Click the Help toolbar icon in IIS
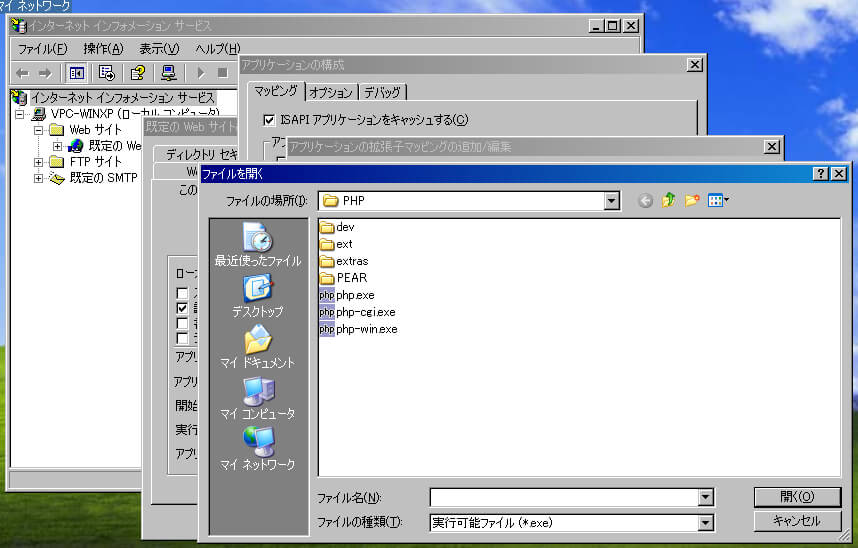 coord(138,73)
